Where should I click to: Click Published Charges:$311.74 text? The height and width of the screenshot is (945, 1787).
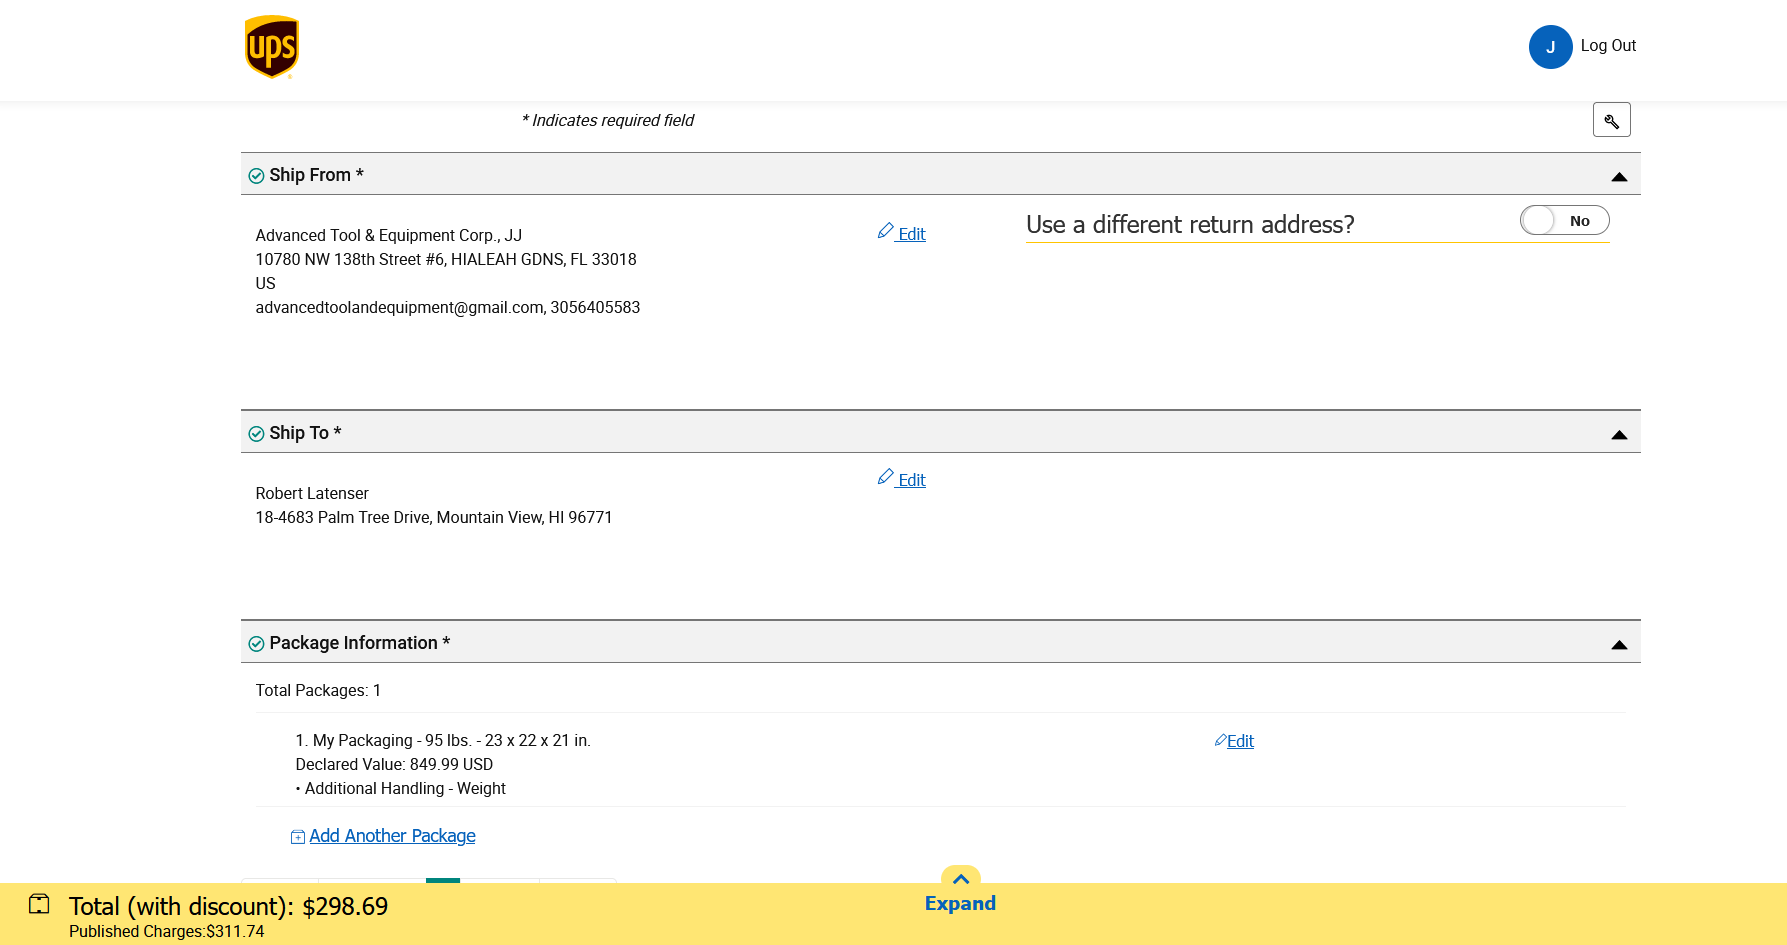pyautogui.click(x=167, y=932)
